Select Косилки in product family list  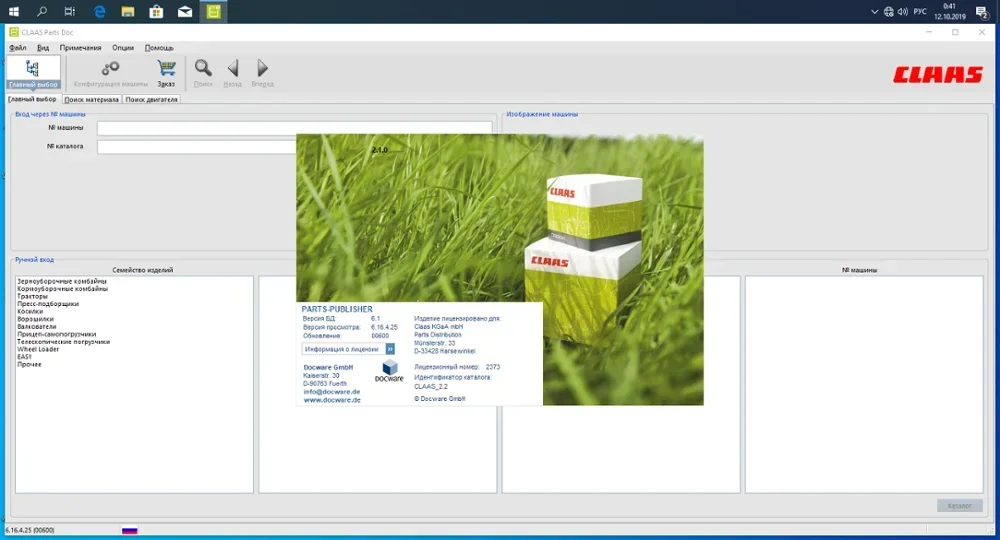click(x=30, y=312)
